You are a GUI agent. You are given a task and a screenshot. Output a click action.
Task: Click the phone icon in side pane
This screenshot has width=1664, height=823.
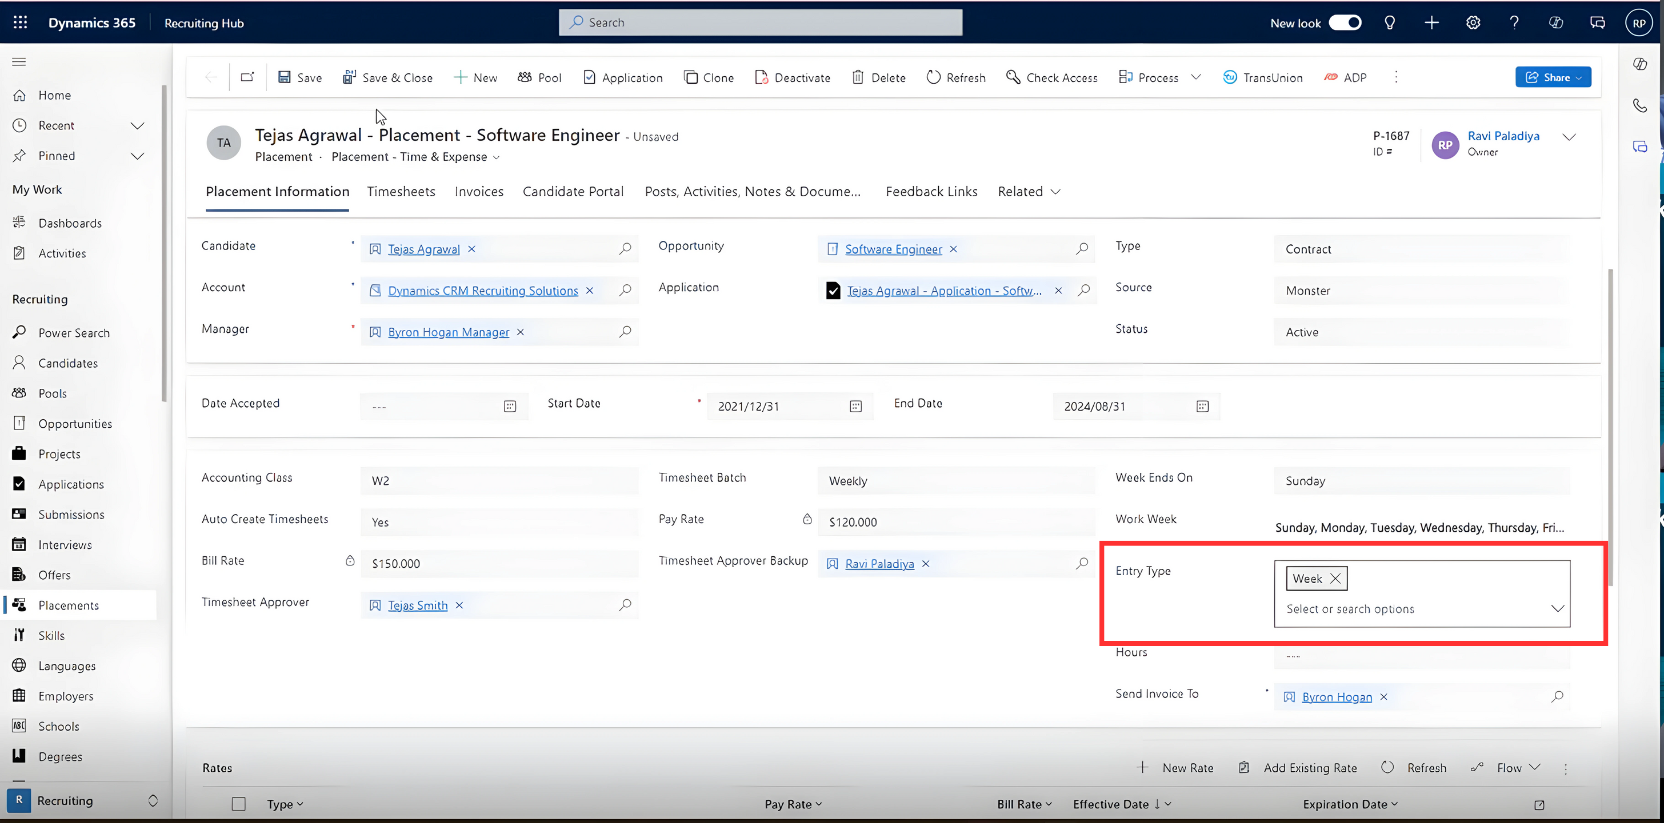click(1640, 105)
